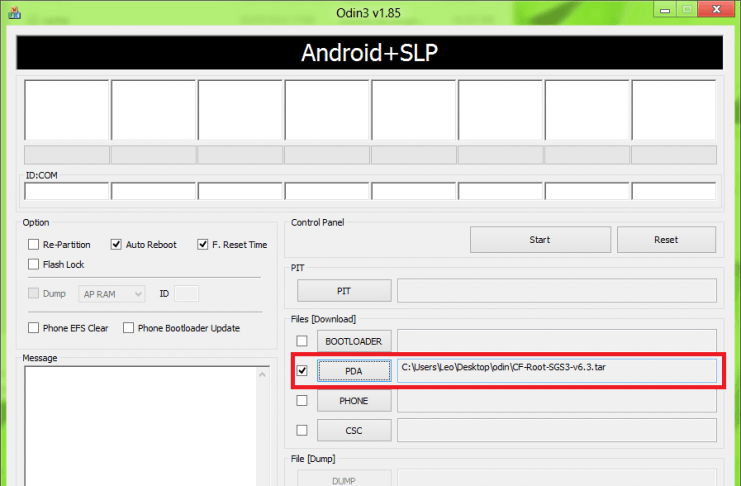Minimize the Odin3 window
Viewport: 741px width, 486px height.
coord(665,9)
